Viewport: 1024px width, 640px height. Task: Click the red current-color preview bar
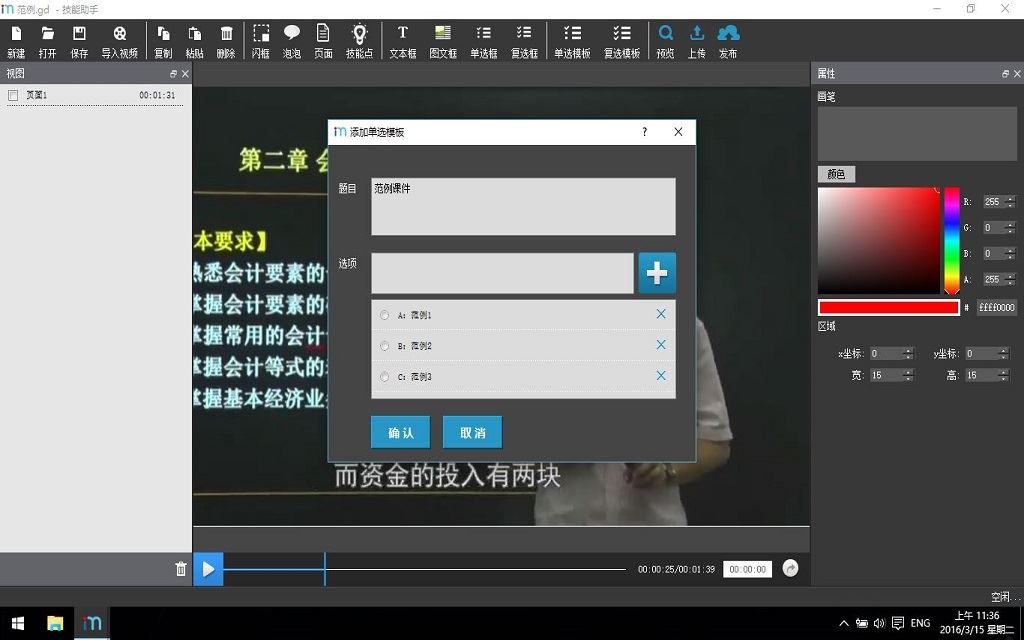[x=888, y=308]
